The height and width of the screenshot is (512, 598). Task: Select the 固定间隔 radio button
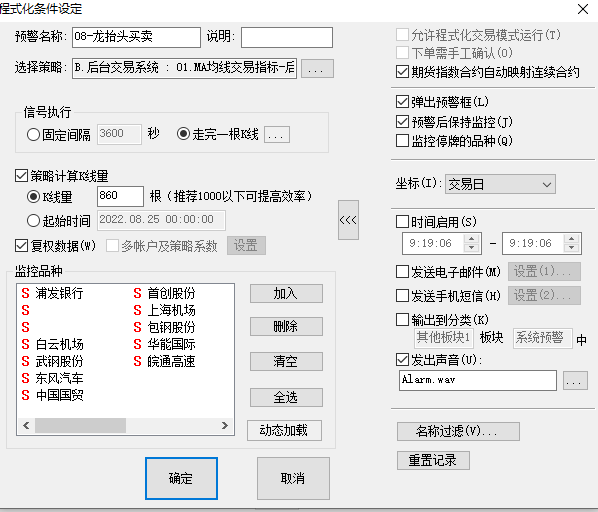click(x=34, y=134)
